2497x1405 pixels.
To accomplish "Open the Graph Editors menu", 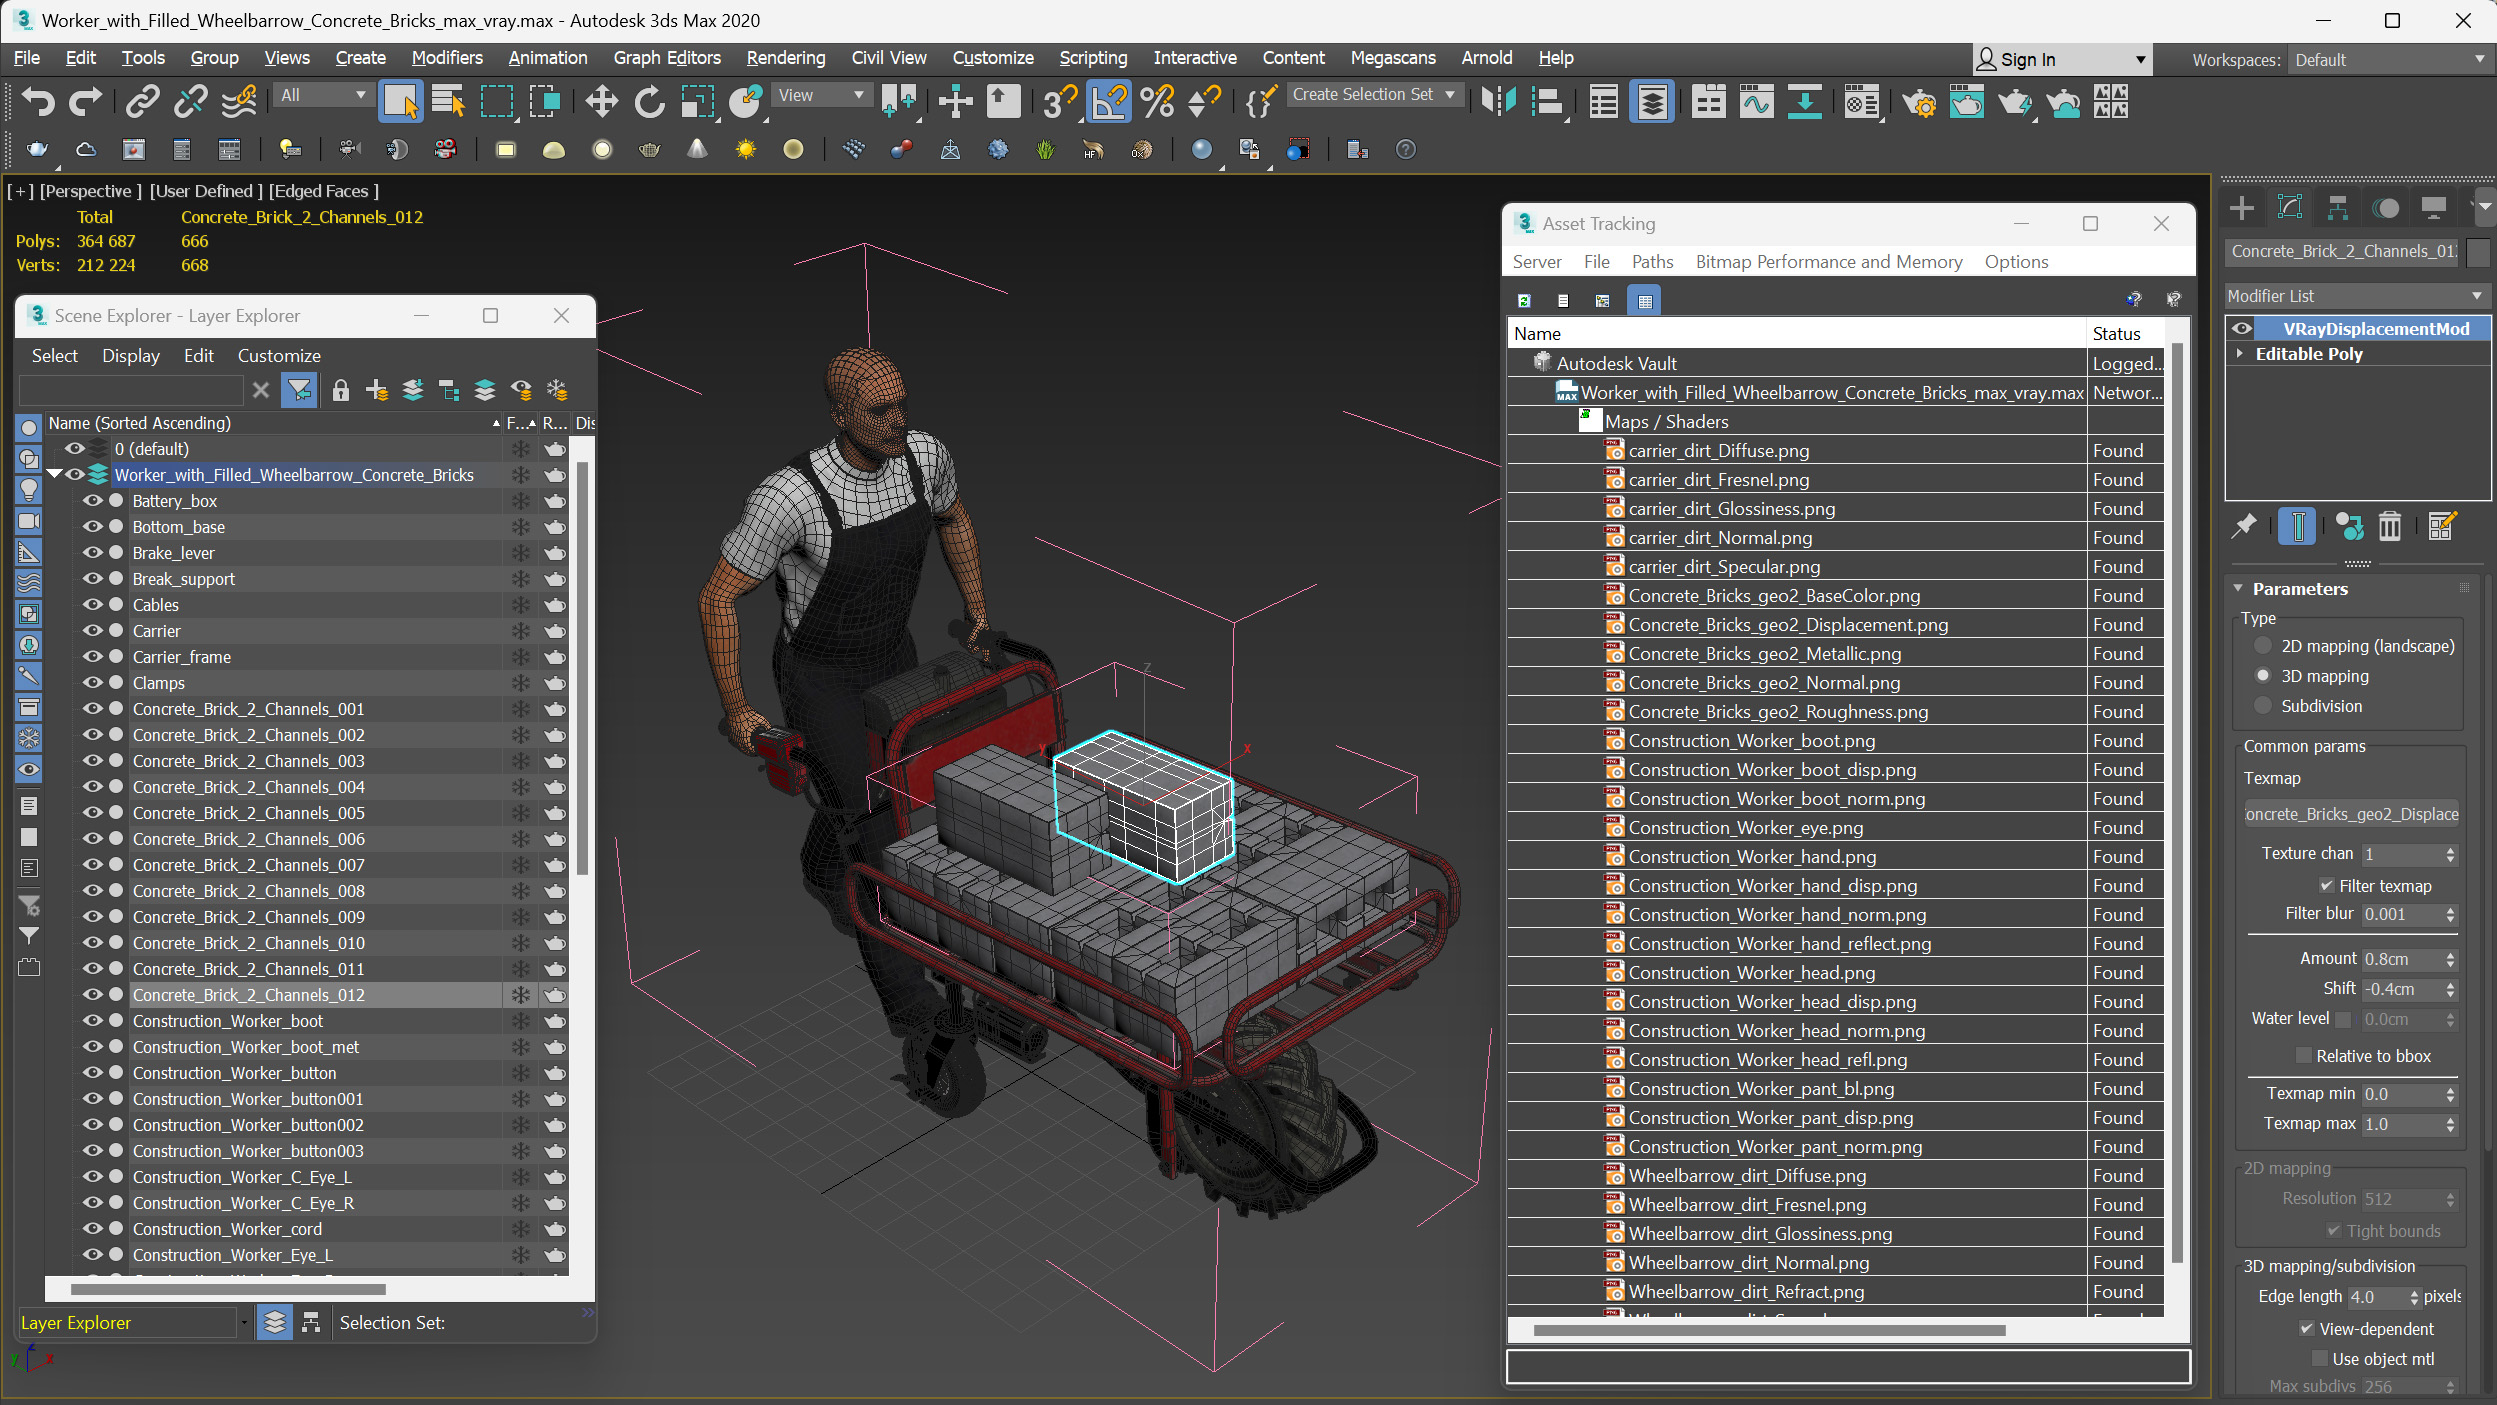I will [x=667, y=58].
